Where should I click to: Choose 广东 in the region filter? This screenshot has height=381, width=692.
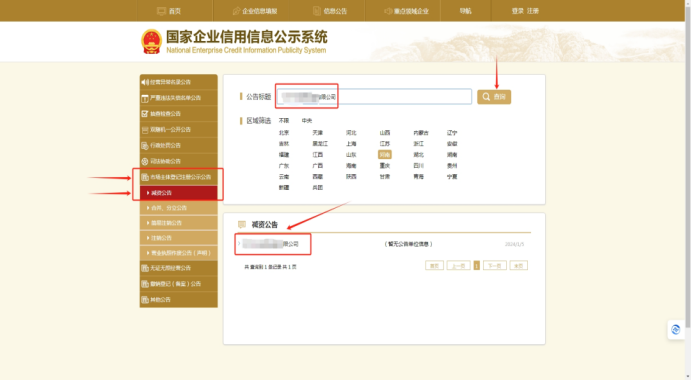click(x=284, y=166)
